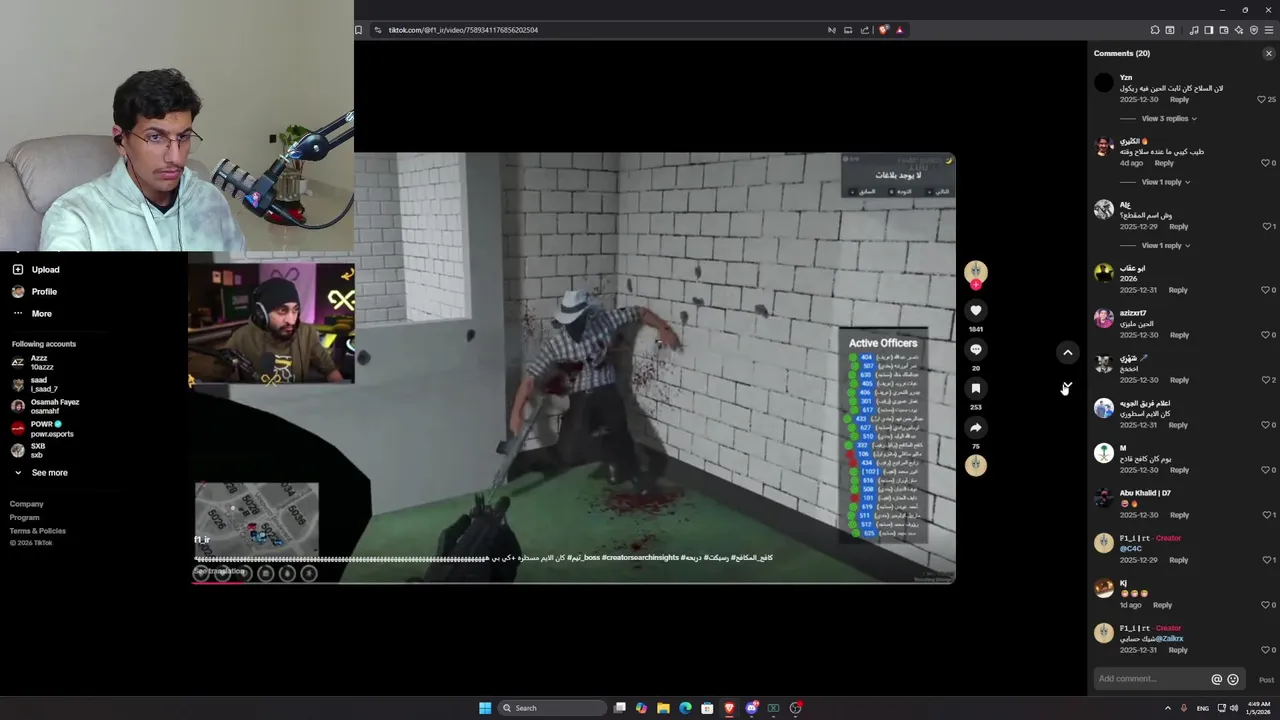Bookmark page icon left of address bar
The image size is (1280, 720).
pyautogui.click(x=359, y=30)
